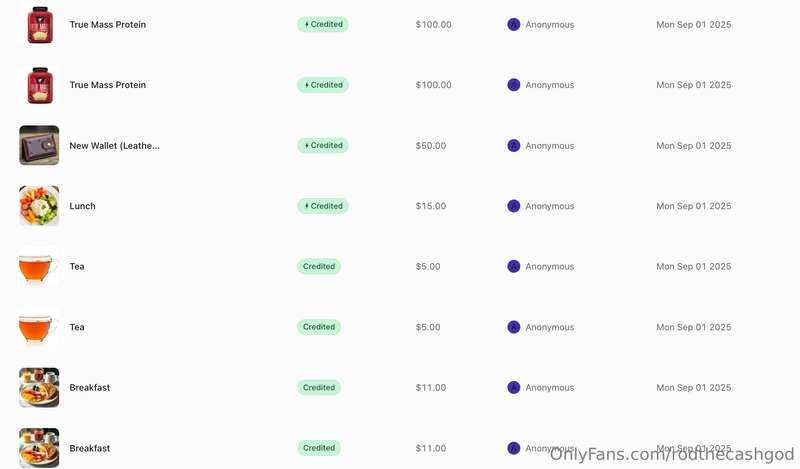Click the Credited badge for first True Mass Protein
Screen dimensions: 800x469
323,24
